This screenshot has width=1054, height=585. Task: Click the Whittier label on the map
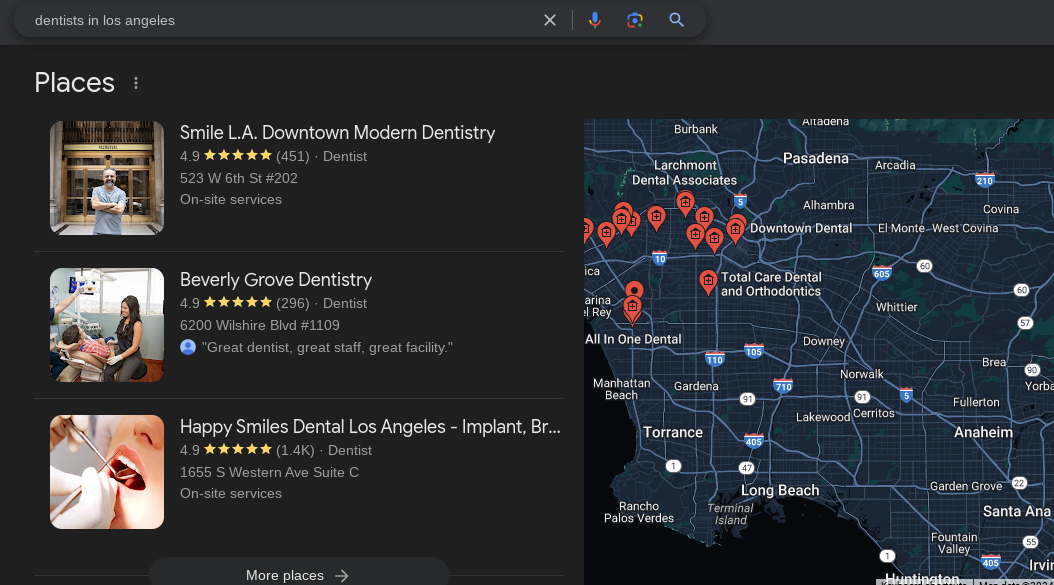(x=896, y=307)
